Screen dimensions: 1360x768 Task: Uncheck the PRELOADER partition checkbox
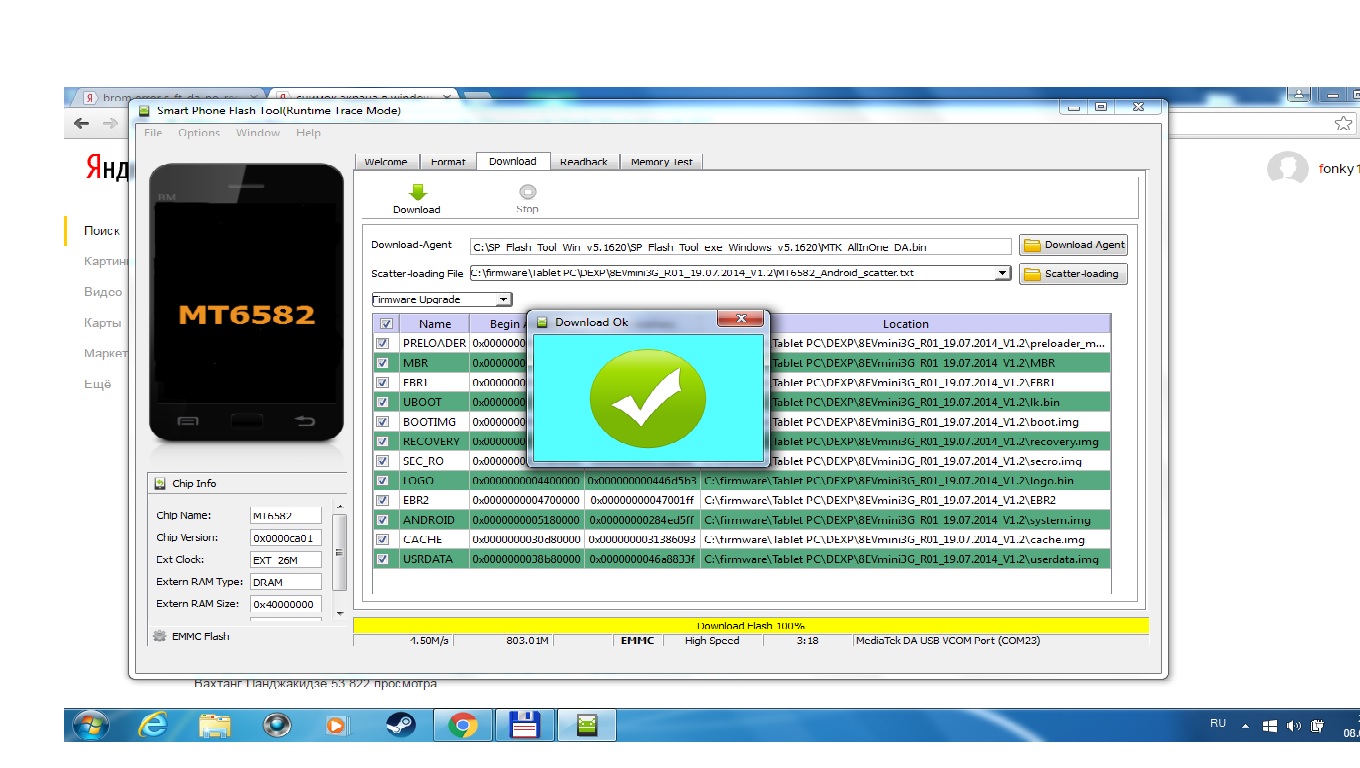[382, 343]
